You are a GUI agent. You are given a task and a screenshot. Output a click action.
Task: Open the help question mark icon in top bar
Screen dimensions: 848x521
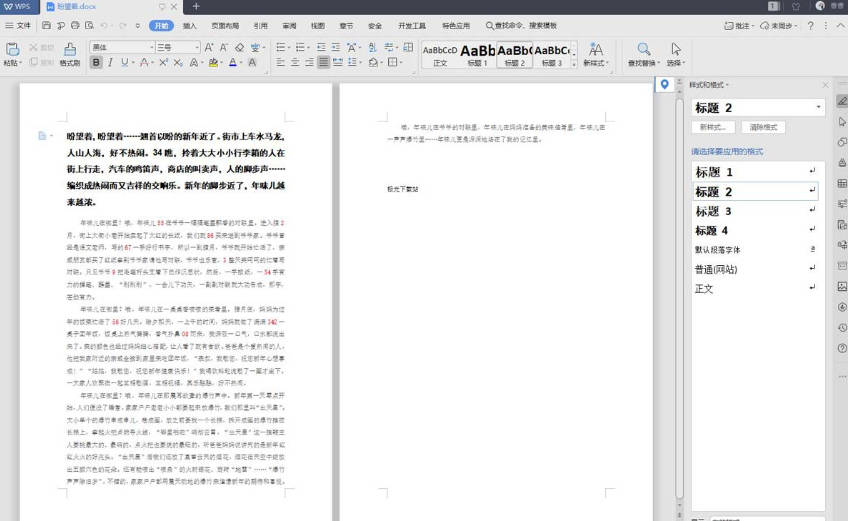tap(810, 25)
